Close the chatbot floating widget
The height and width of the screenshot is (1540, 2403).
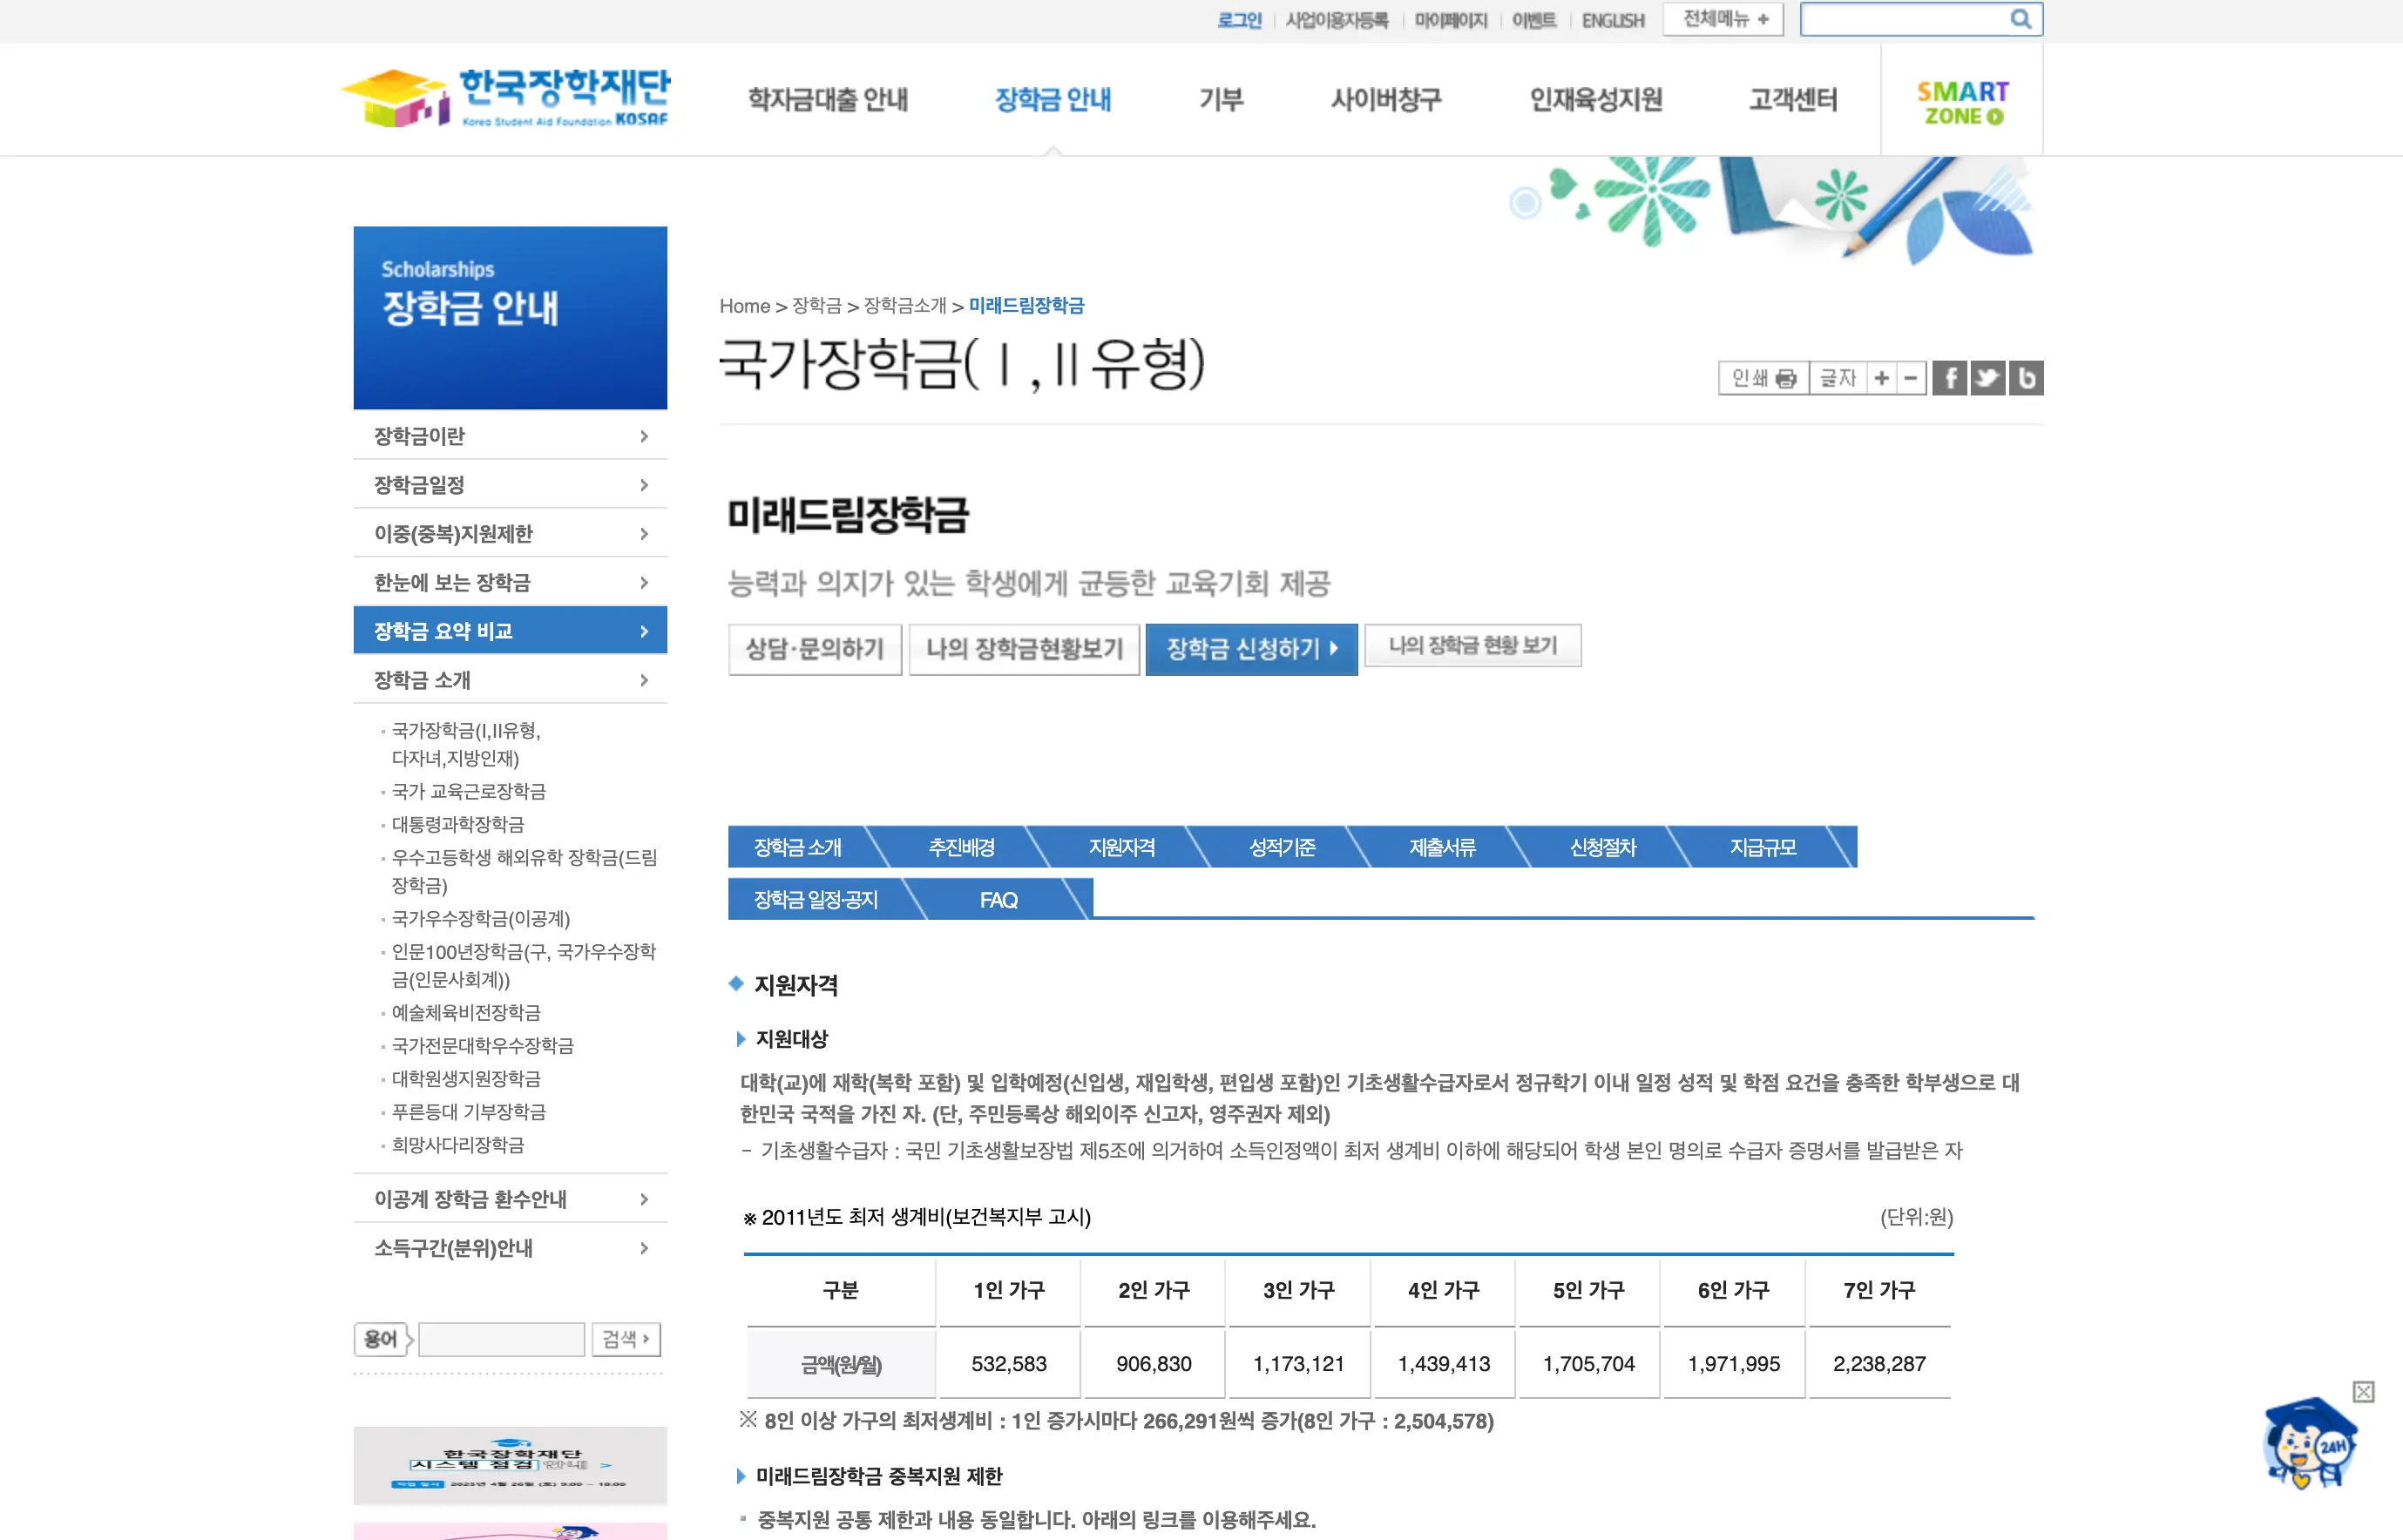[2363, 1392]
